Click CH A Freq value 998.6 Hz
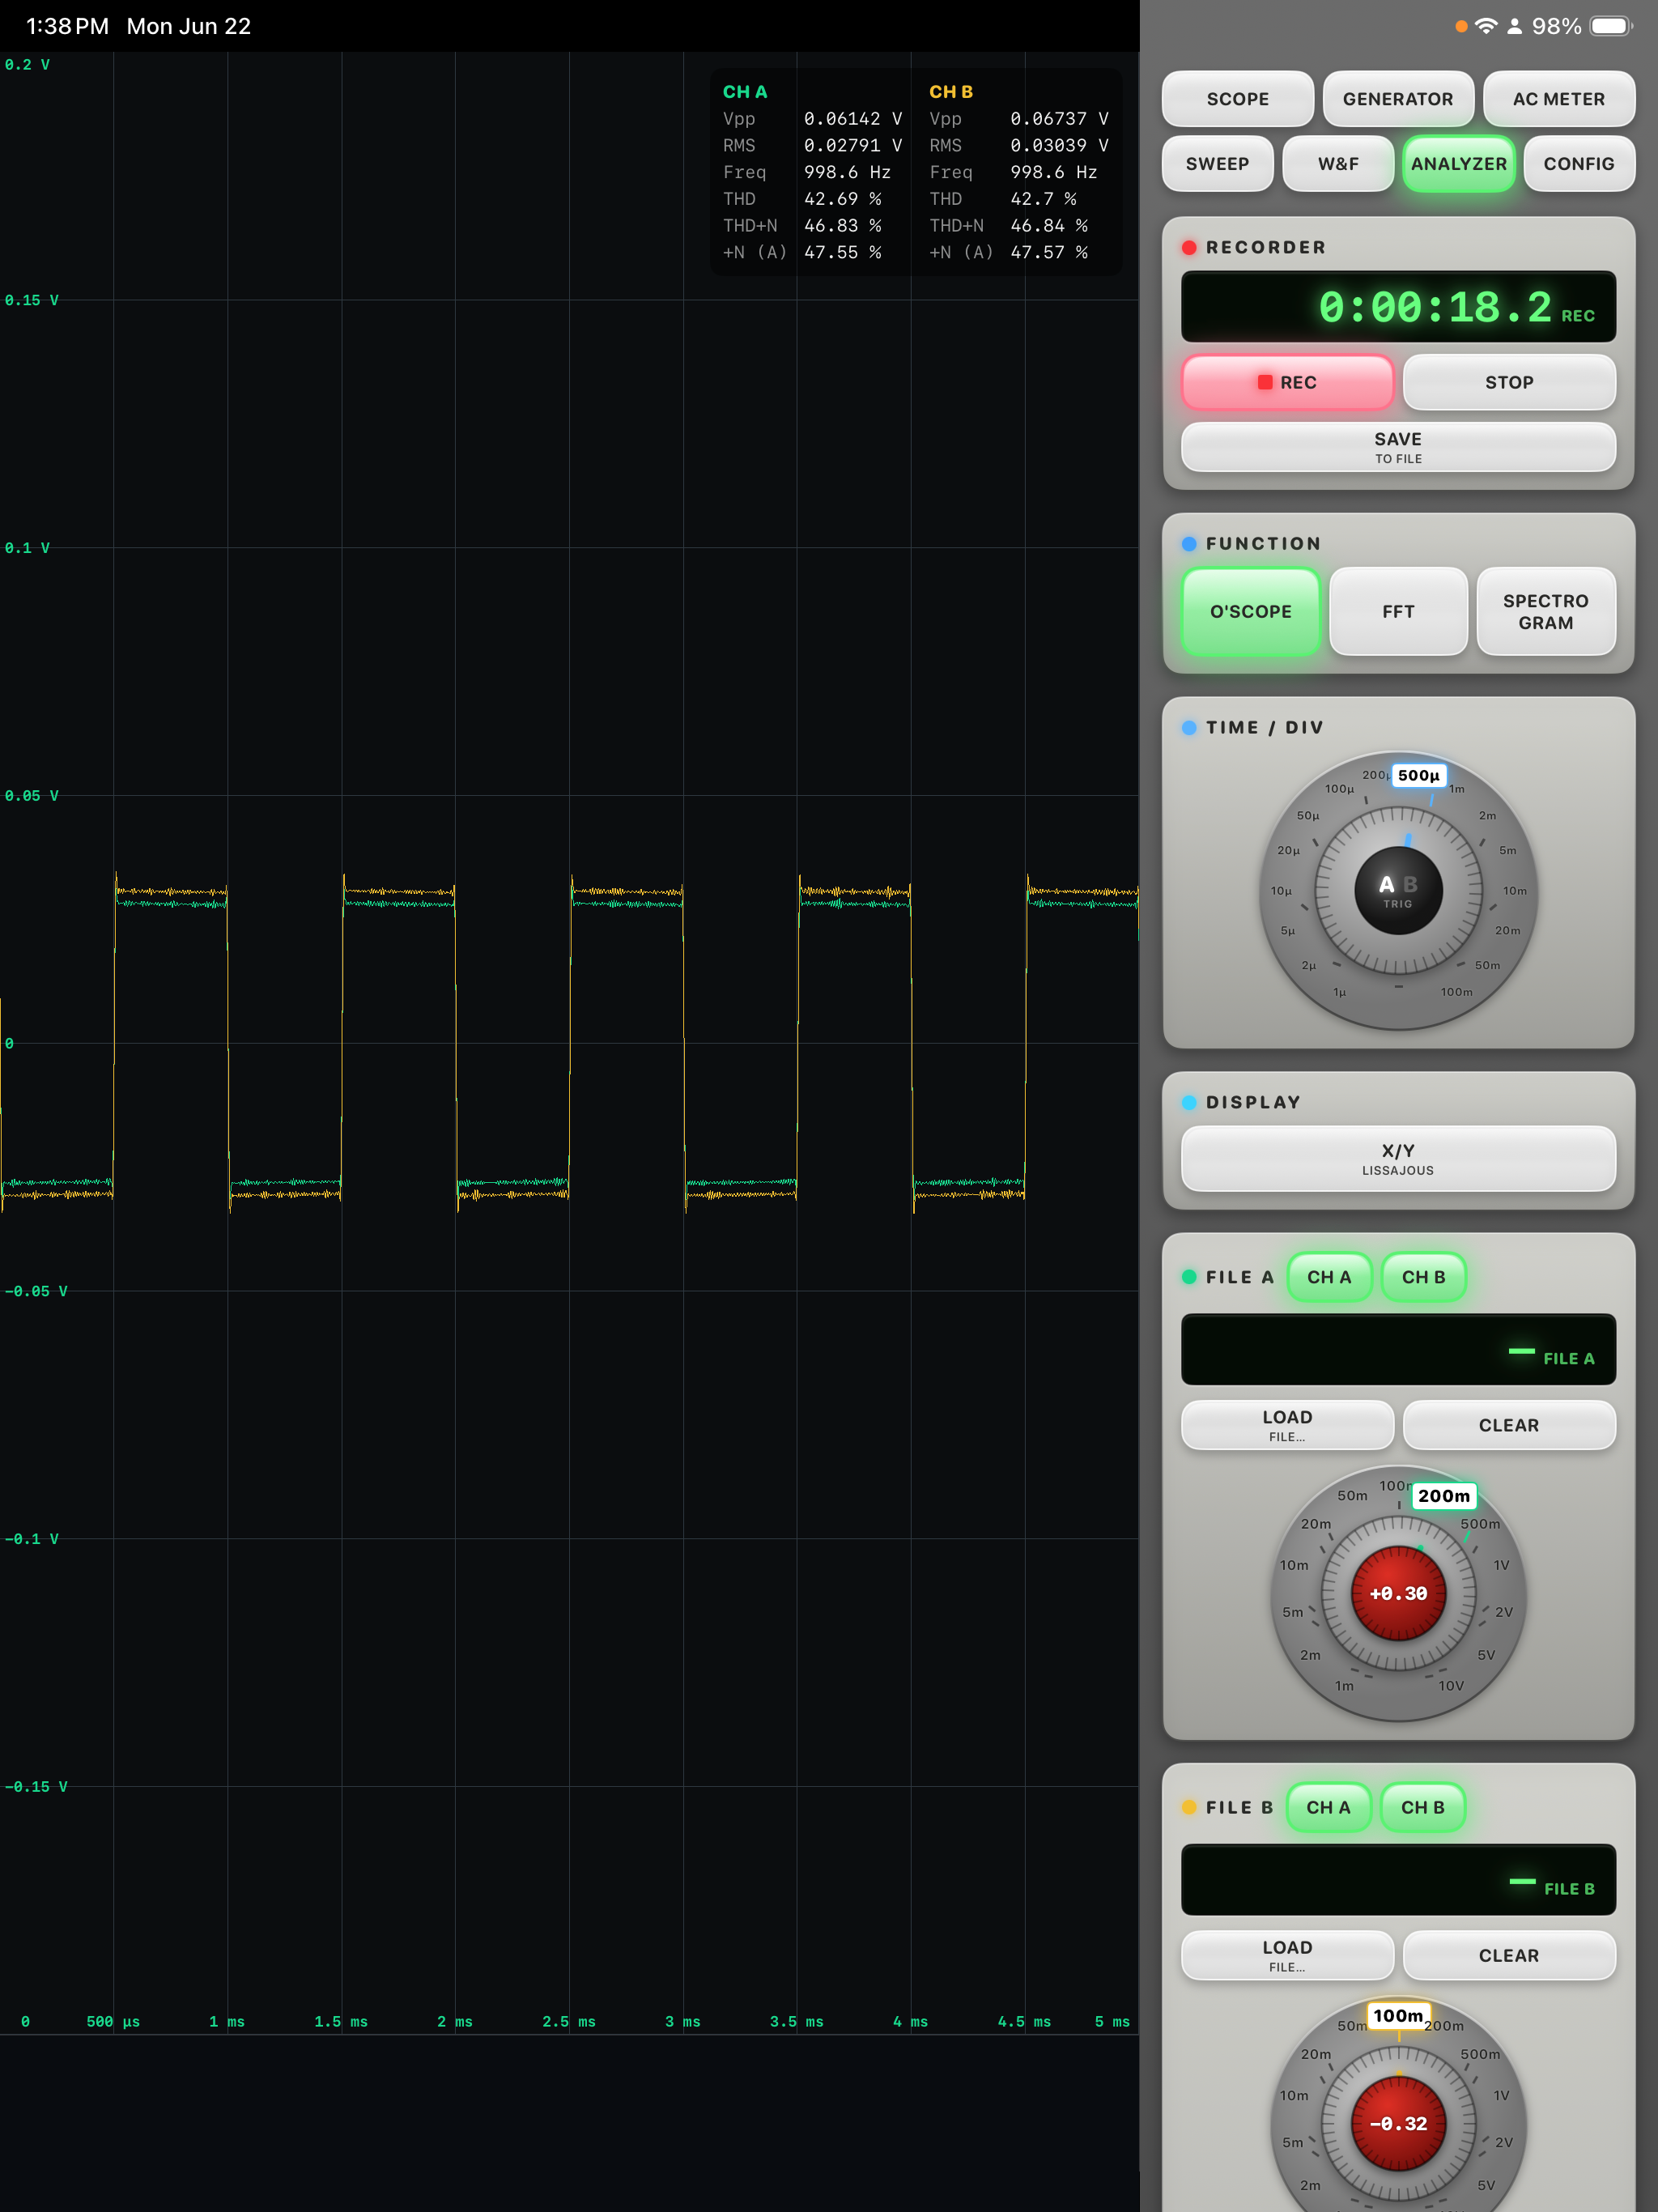 847,172
